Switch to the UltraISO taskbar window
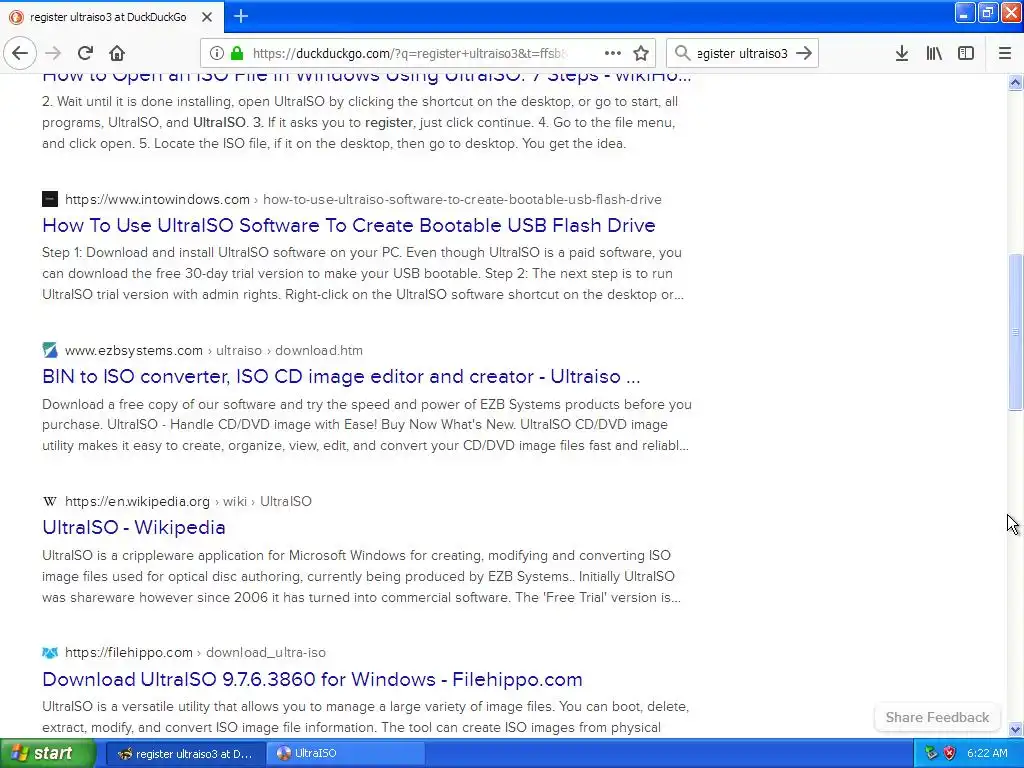Viewport: 1024px width, 768px height. (x=346, y=754)
